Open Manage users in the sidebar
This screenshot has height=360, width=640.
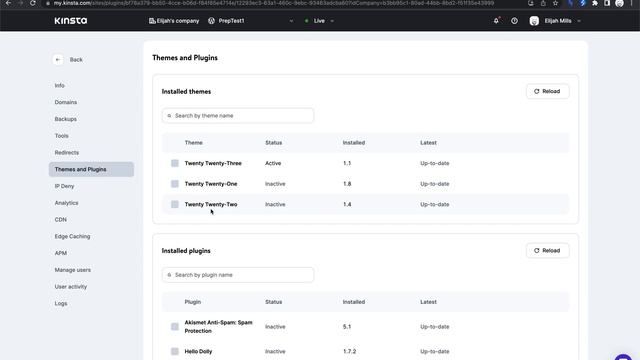(73, 270)
